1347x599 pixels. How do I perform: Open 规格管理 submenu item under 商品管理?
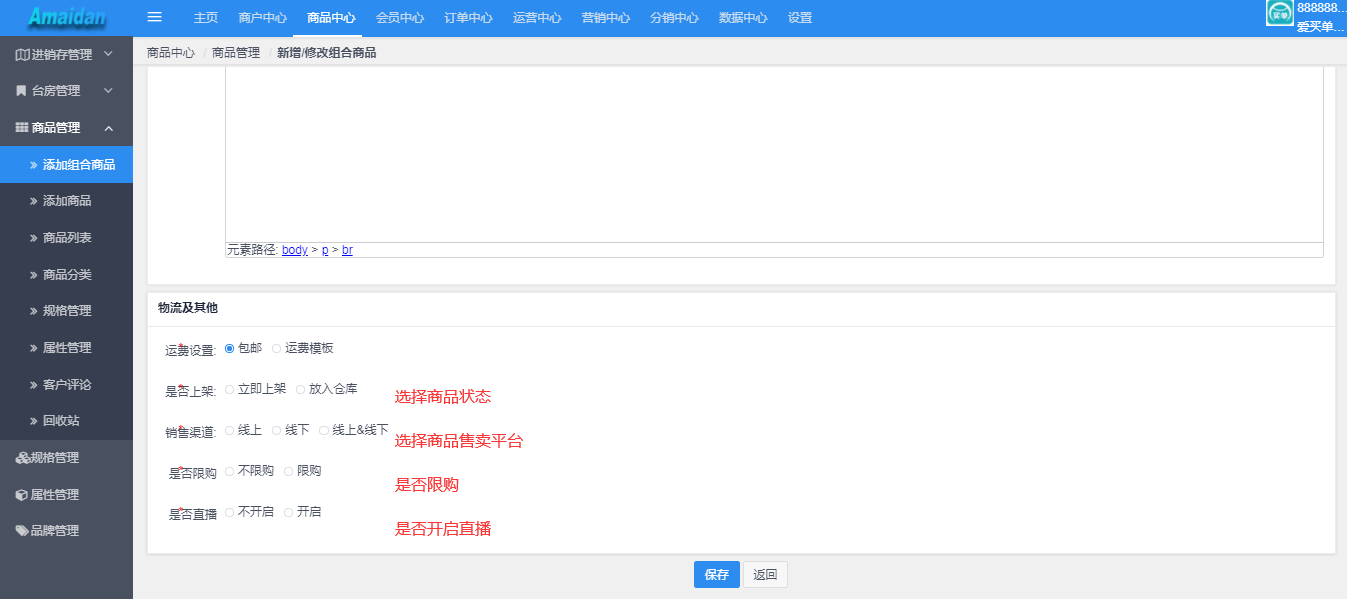66,311
